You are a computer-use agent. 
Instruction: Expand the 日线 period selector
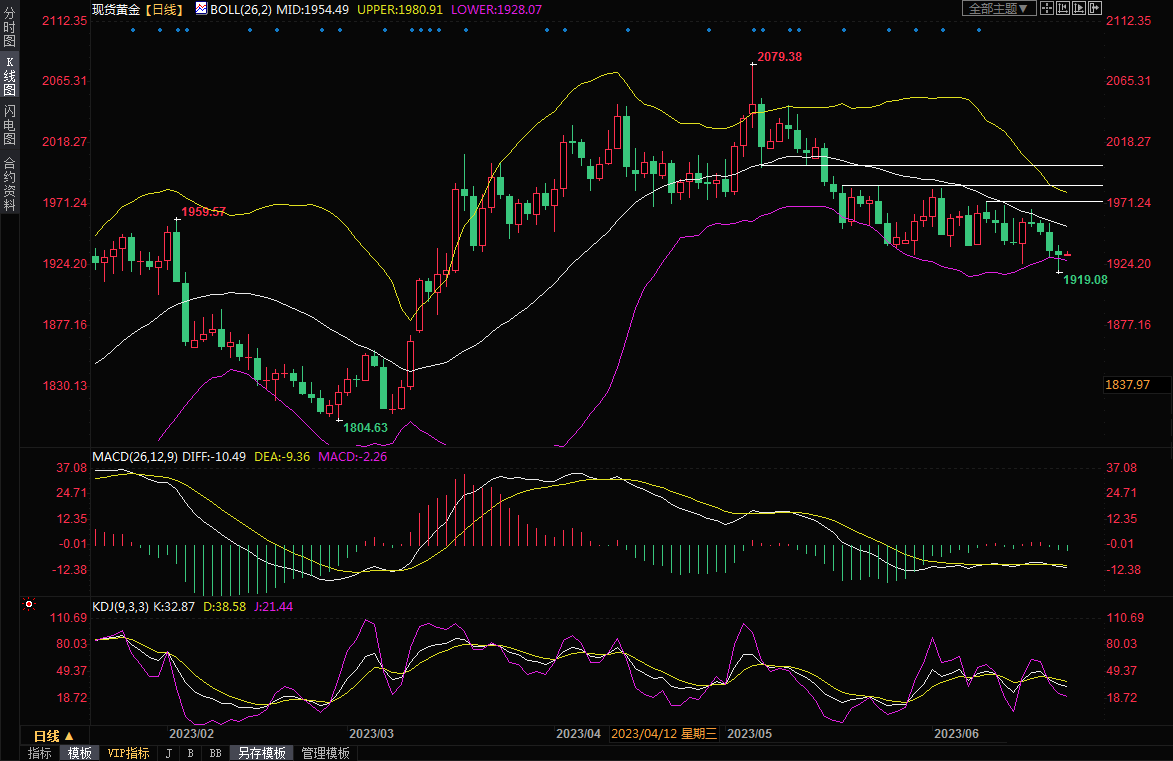pos(54,735)
